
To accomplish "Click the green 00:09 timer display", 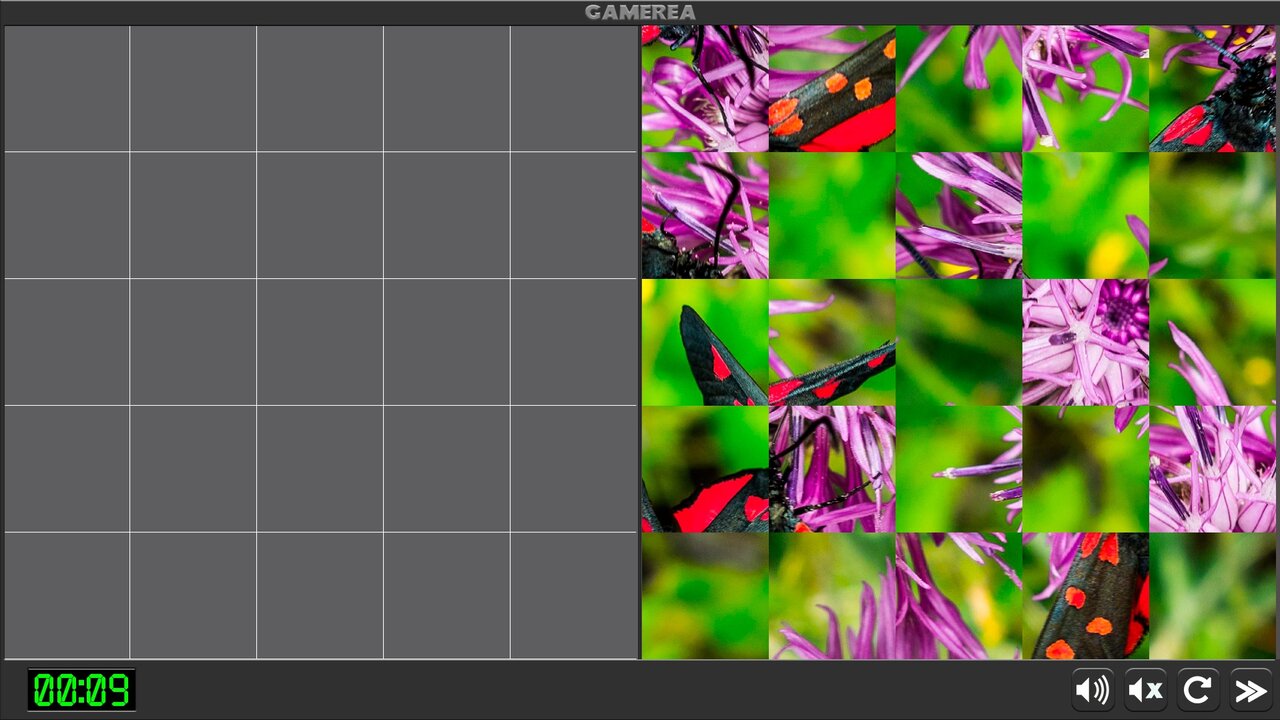I will click(82, 690).
